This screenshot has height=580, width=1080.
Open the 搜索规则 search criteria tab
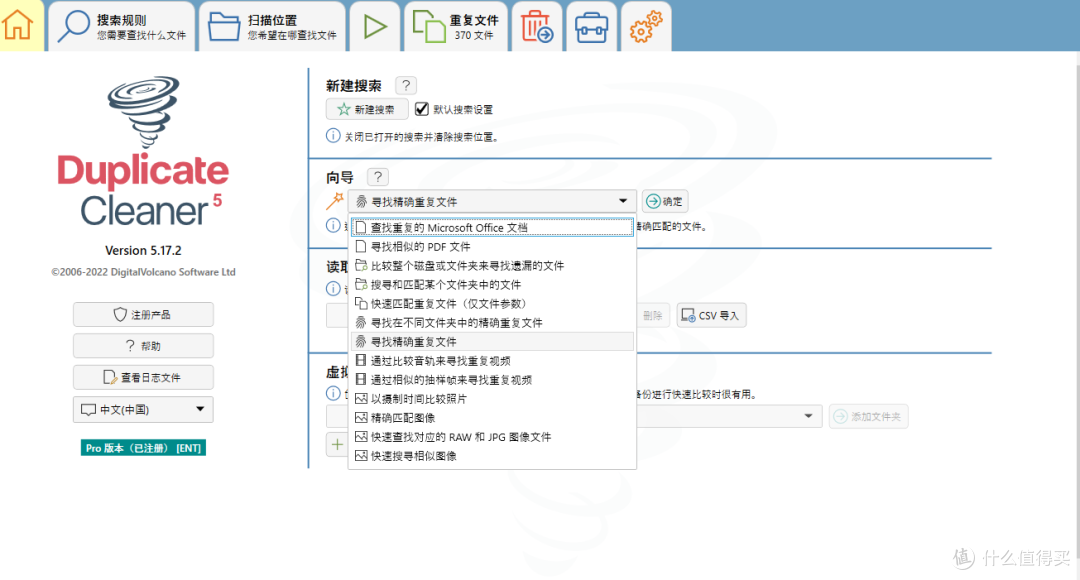click(x=121, y=26)
